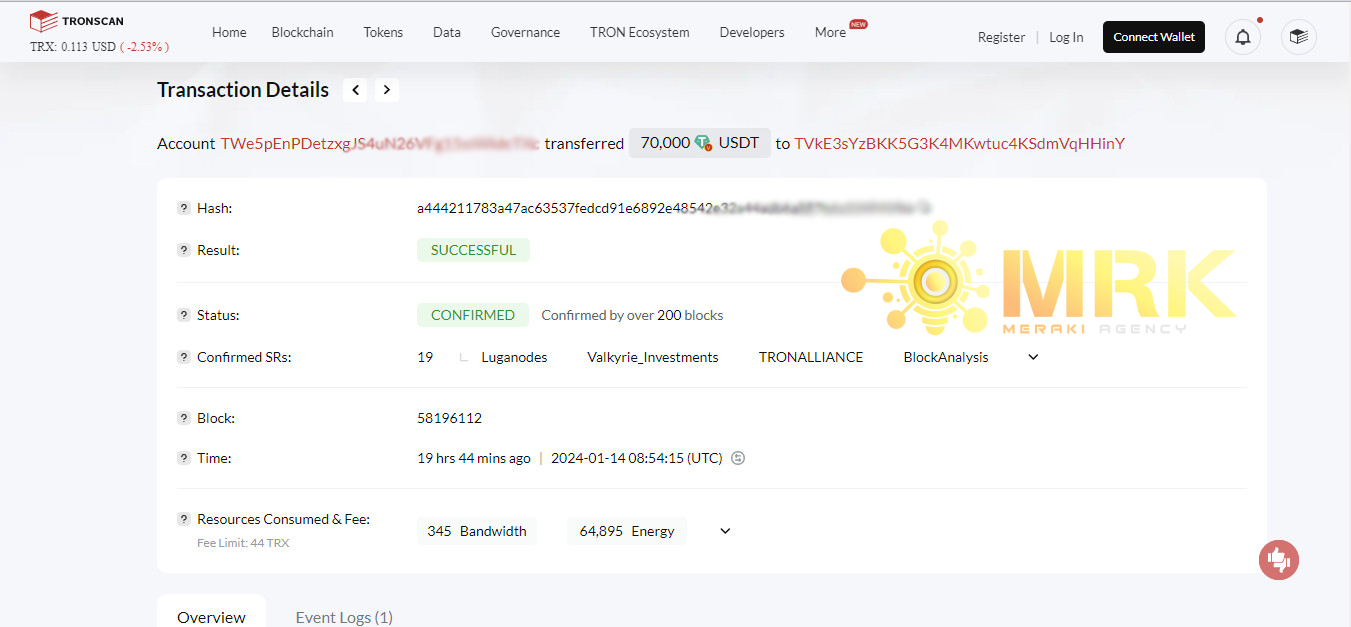Go to the previous transaction arrow
This screenshot has width=1351, height=627.
(x=355, y=90)
